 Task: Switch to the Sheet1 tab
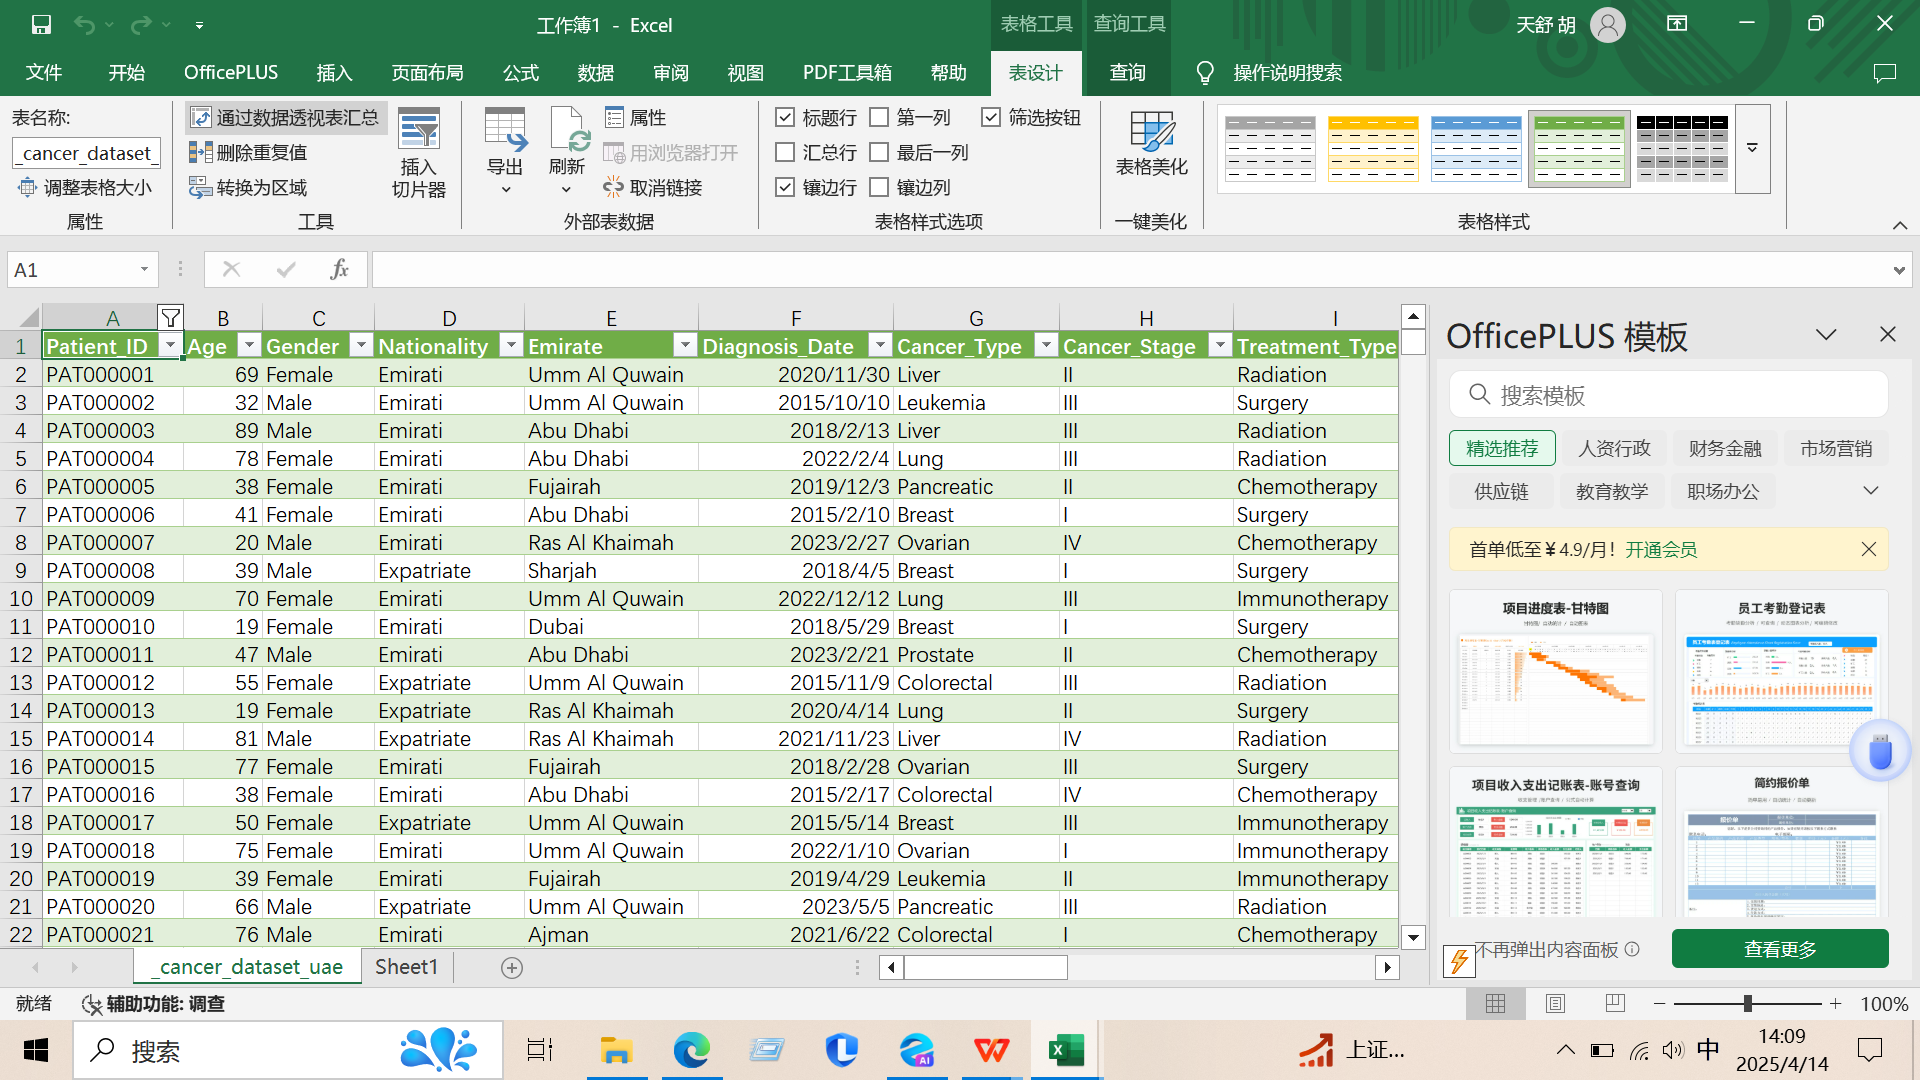[x=406, y=967]
